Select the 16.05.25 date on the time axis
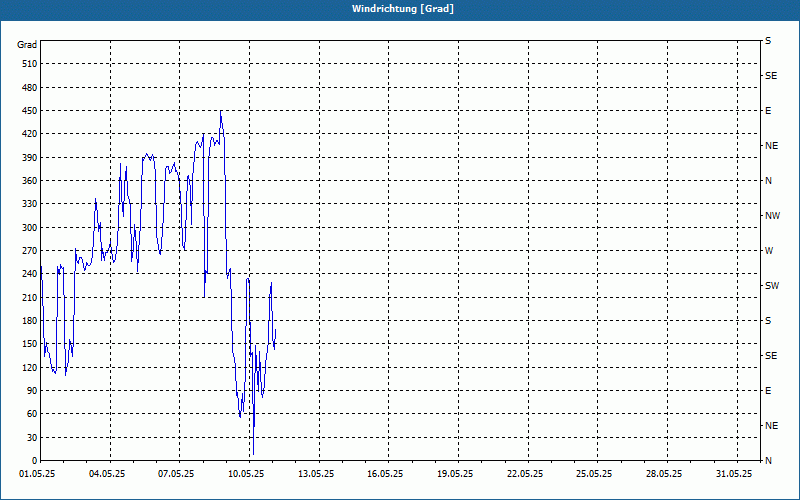Screen dimensions: 800x500 pyautogui.click(x=385, y=474)
